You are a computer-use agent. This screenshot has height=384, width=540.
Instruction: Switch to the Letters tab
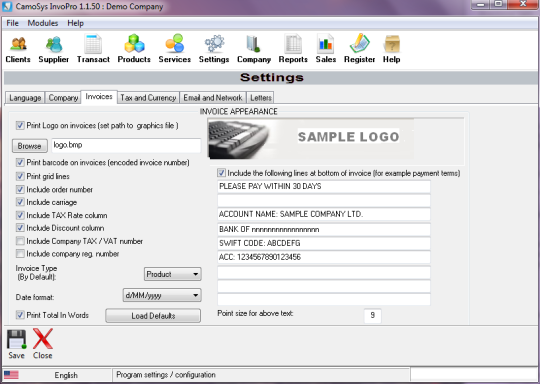tap(261, 98)
